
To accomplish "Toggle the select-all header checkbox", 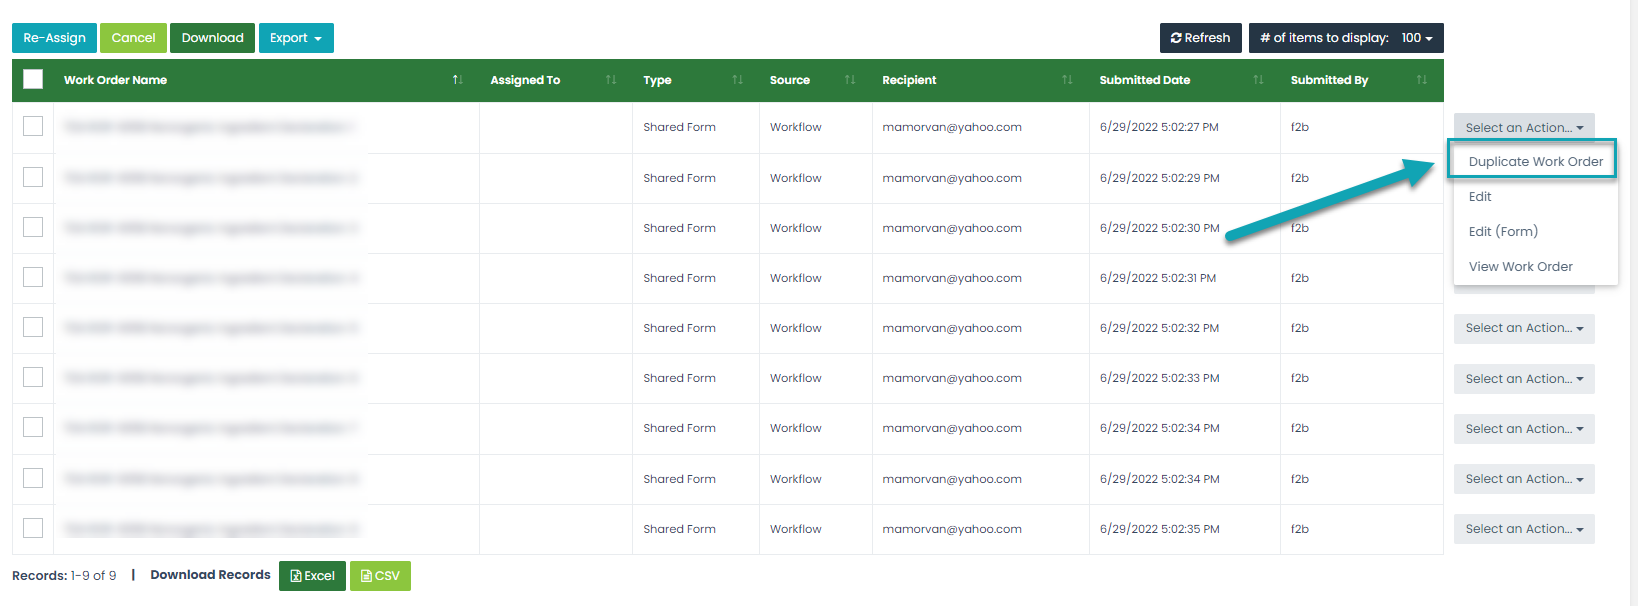I will 33,79.
